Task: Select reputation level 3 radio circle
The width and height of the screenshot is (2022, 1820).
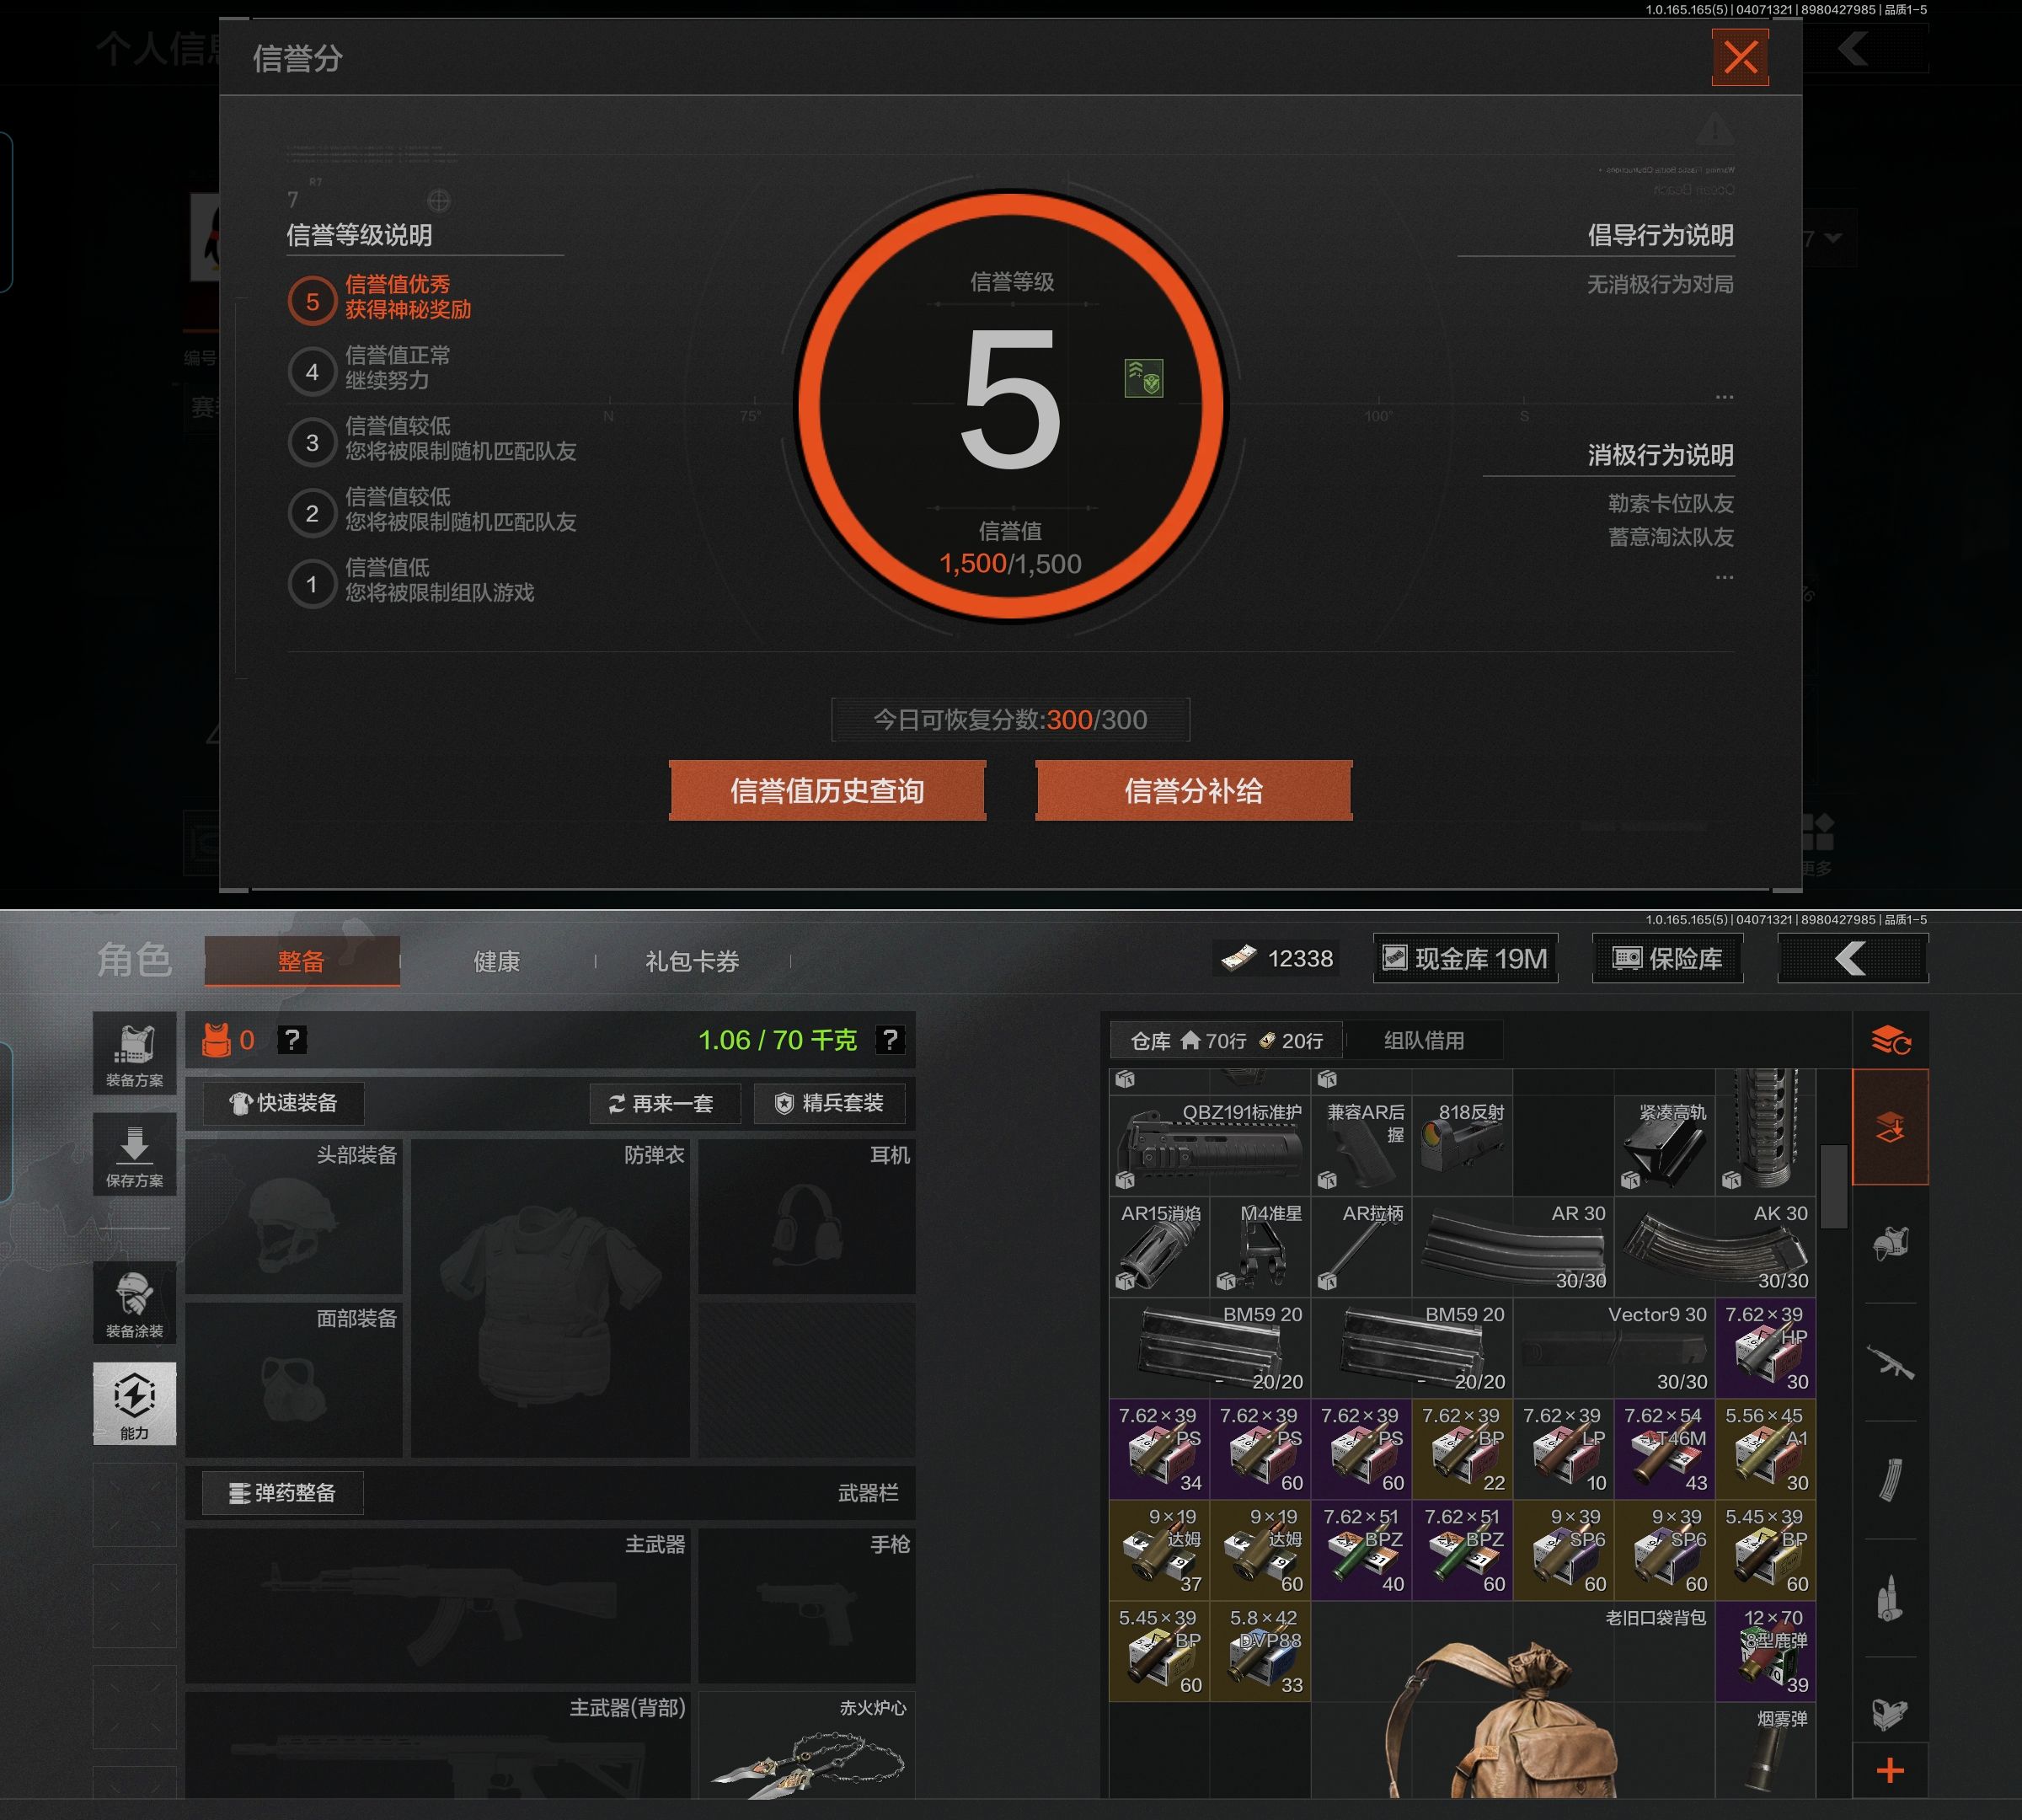Action: 312,442
